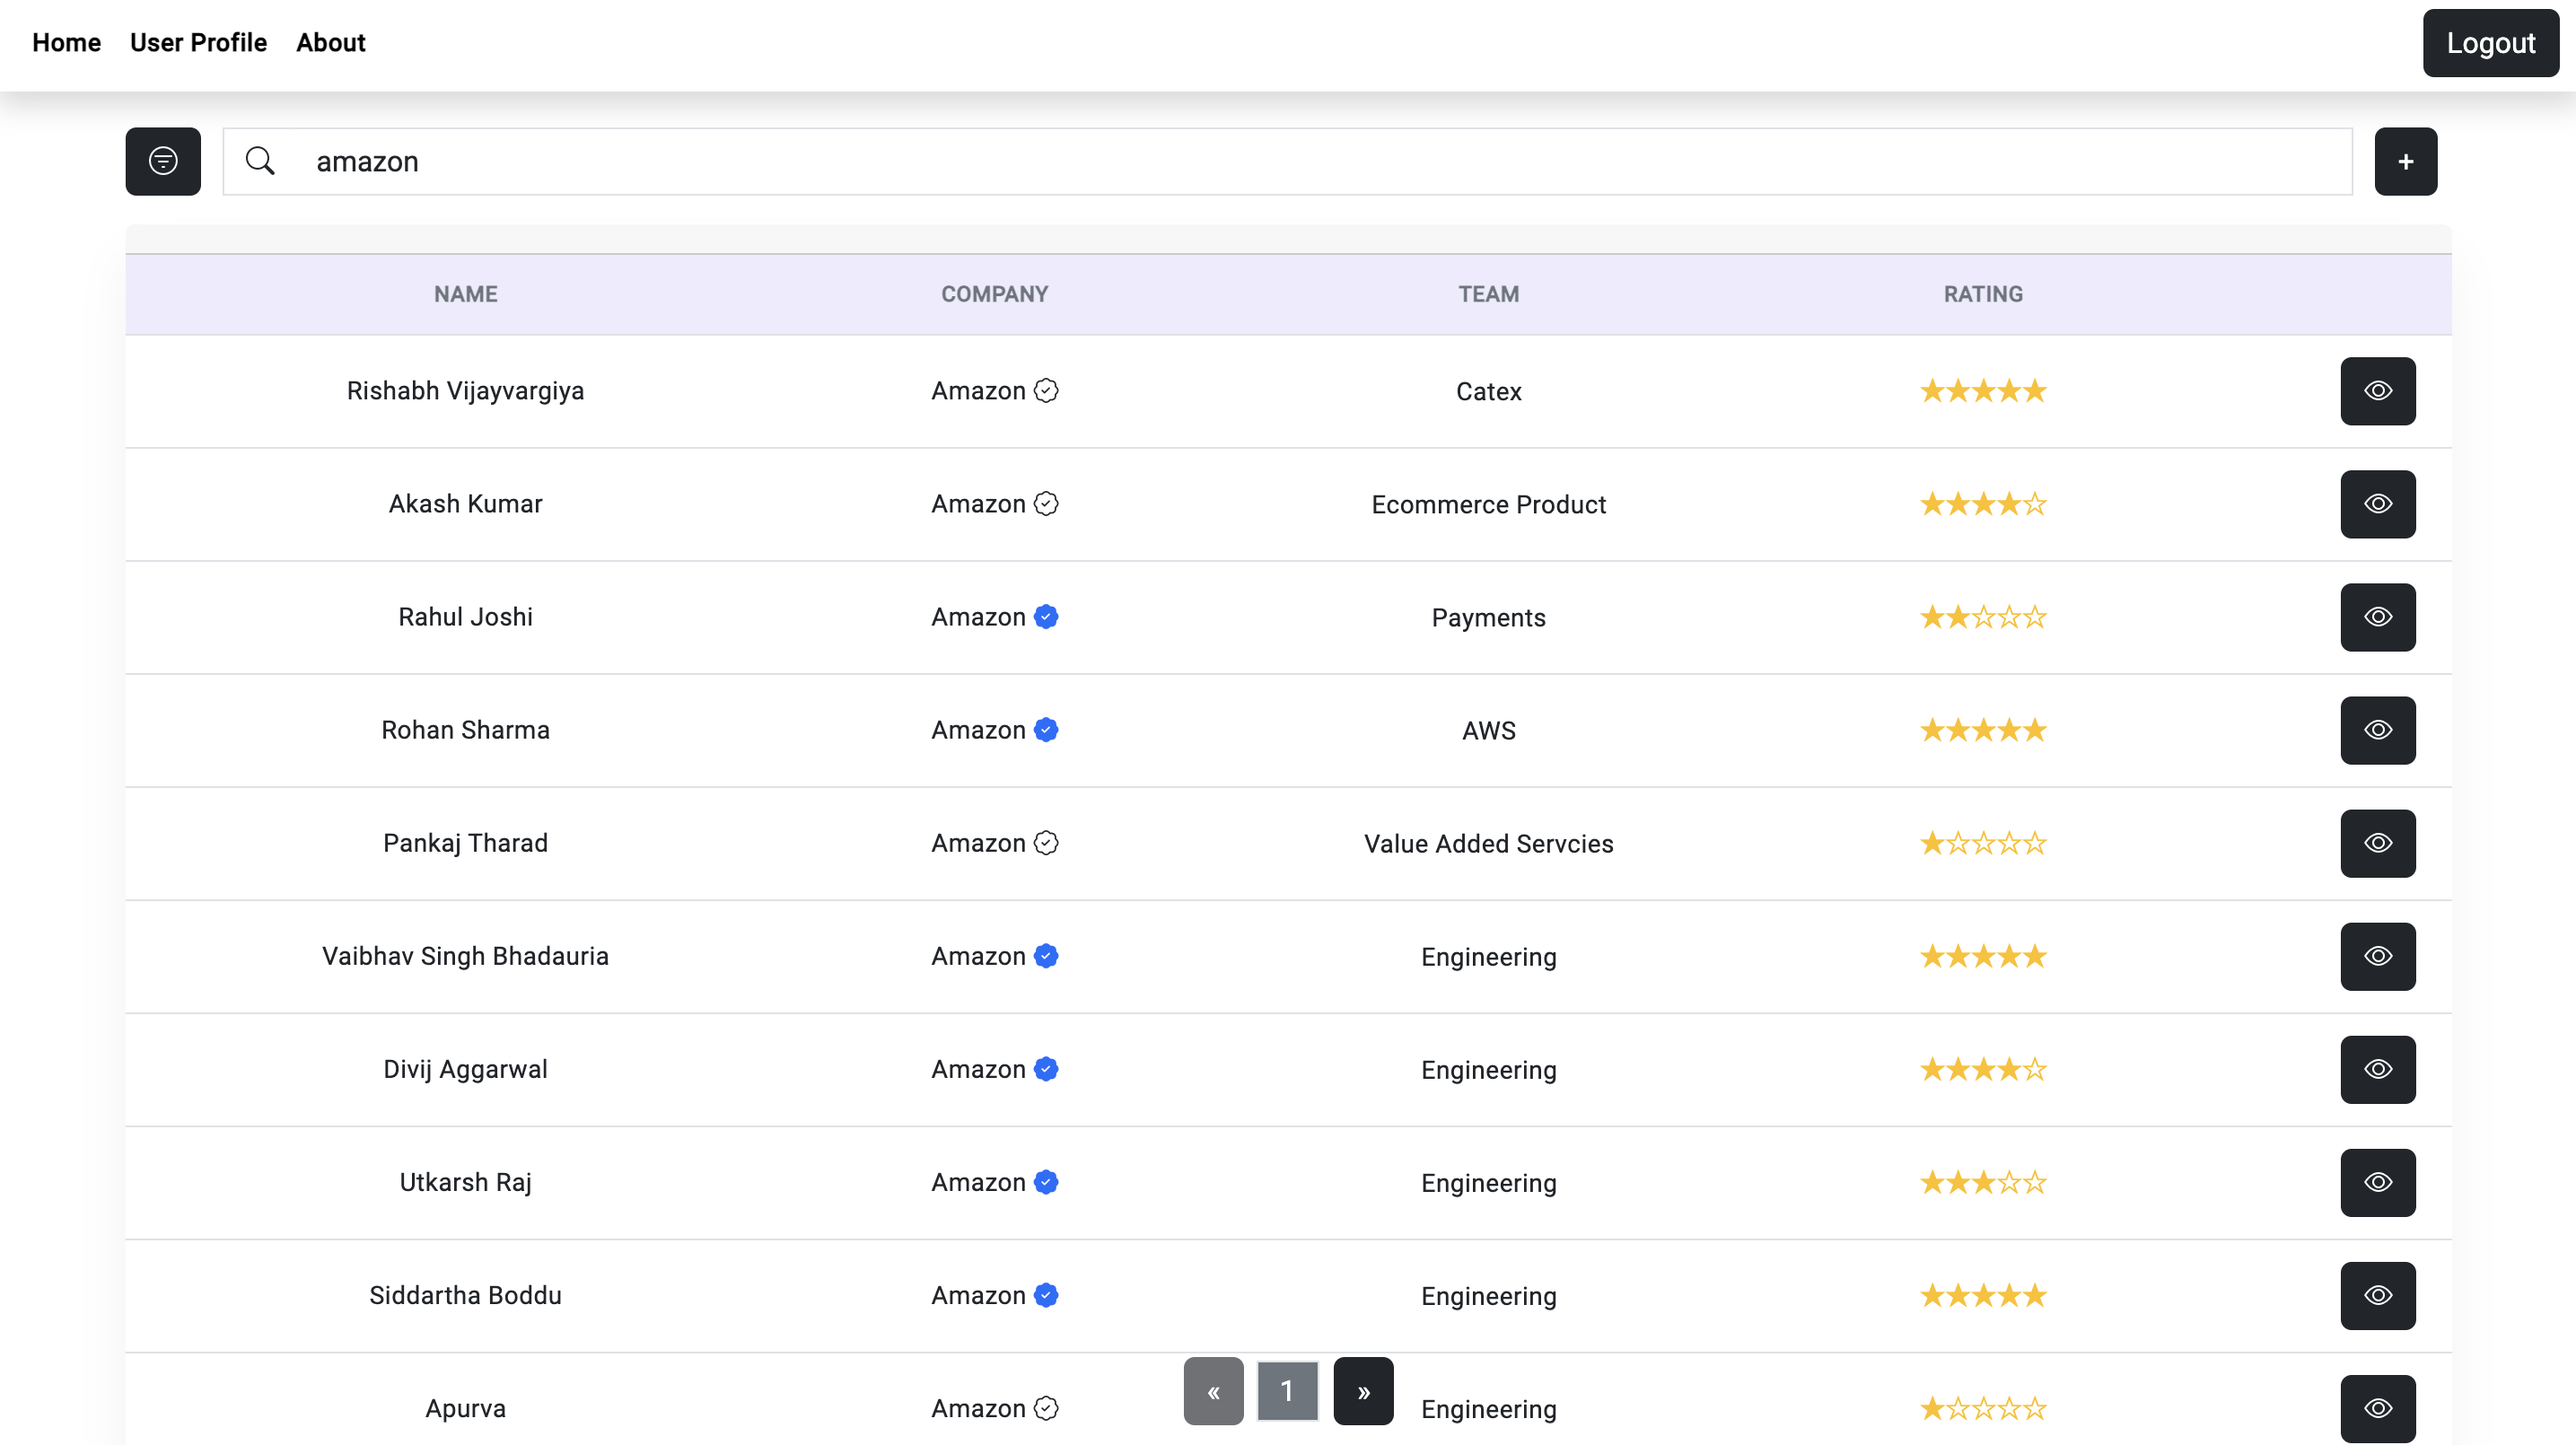Click the Value Added Servcies team cell
Viewport: 2576px width, 1445px height.
coord(1488,843)
